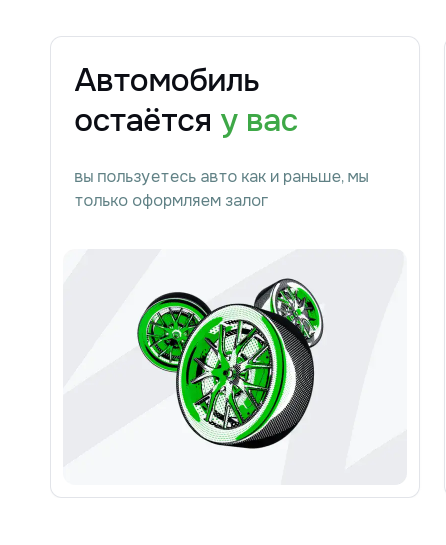Click the hub of the large wheel
Screen dimensions: 446x545
[x=228, y=374]
